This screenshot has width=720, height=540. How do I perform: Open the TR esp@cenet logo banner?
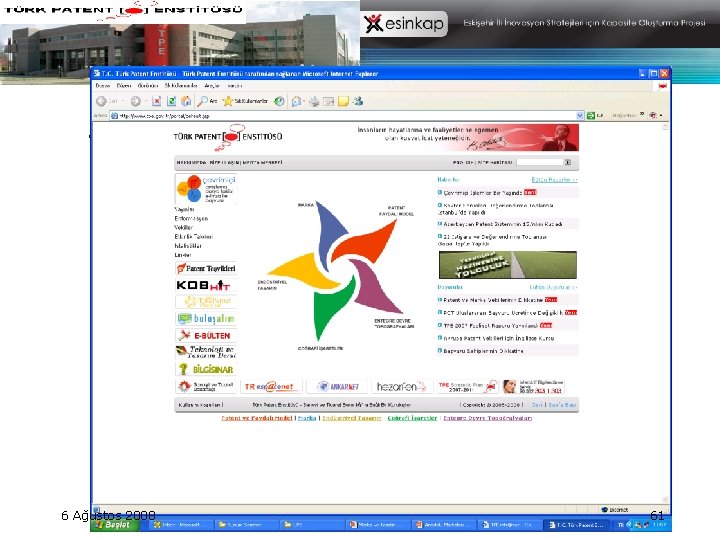pyautogui.click(x=272, y=387)
